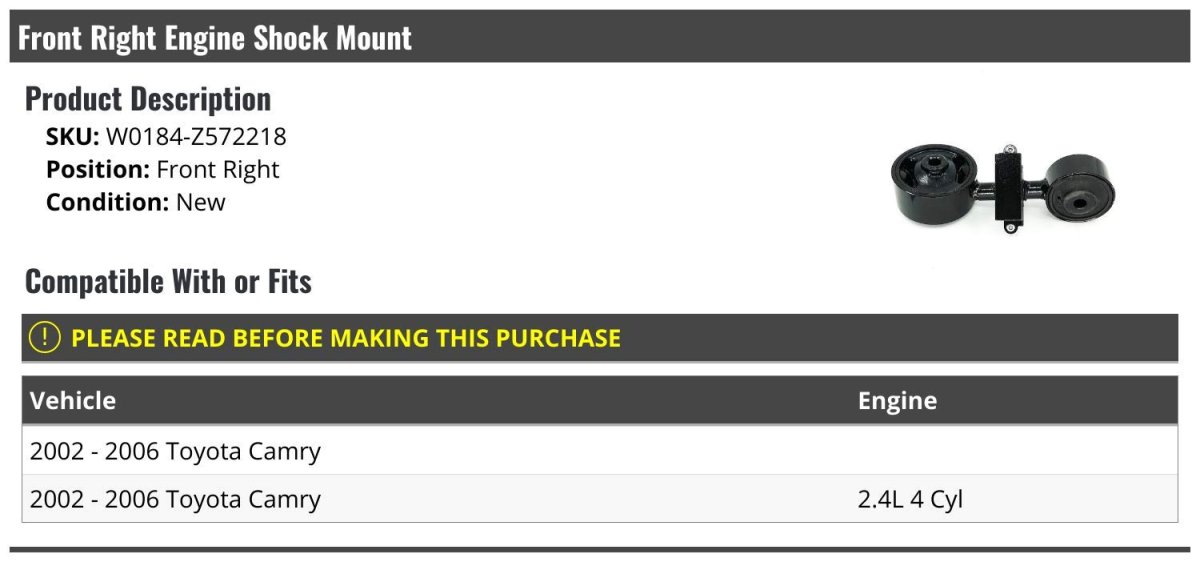Image resolution: width=1200 pixels, height=562 pixels.
Task: Click the 'Engine' column header
Action: click(x=897, y=401)
